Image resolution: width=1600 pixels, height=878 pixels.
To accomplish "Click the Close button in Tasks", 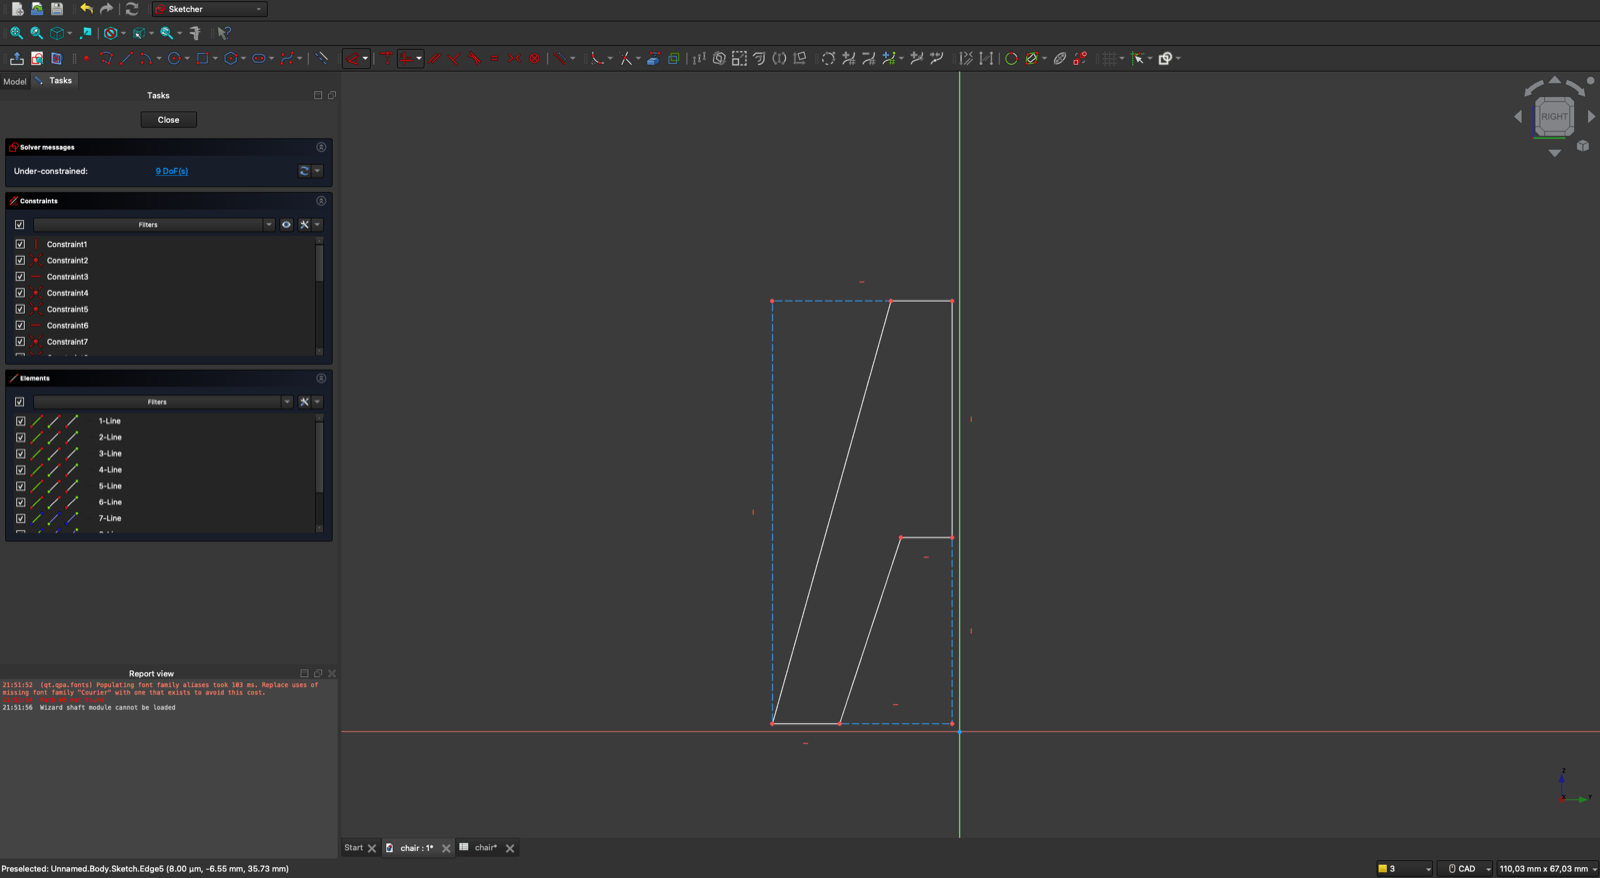I will point(168,120).
